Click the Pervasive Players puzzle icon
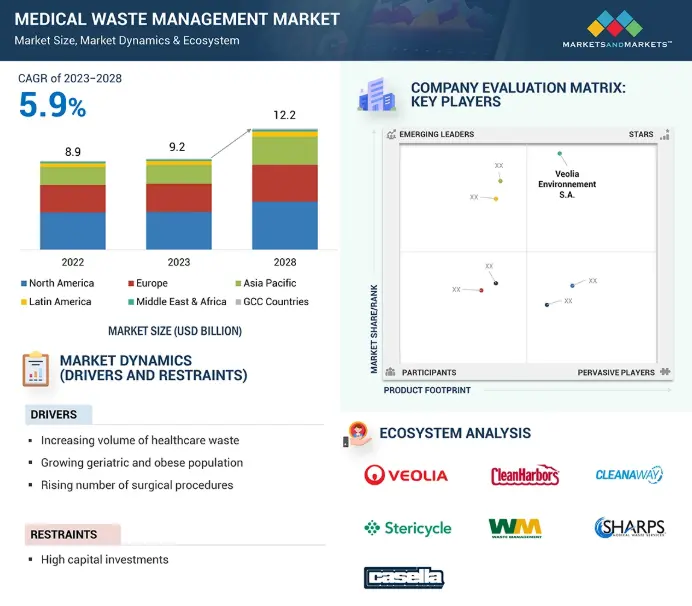This screenshot has width=692, height=606. (666, 372)
